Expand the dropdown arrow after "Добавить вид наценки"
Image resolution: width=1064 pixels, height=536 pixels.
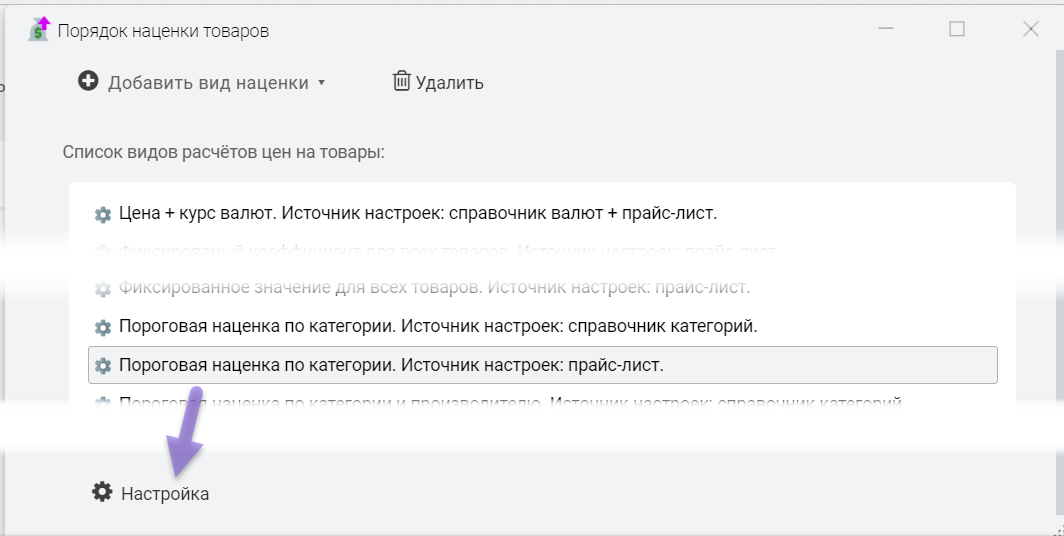pos(321,83)
